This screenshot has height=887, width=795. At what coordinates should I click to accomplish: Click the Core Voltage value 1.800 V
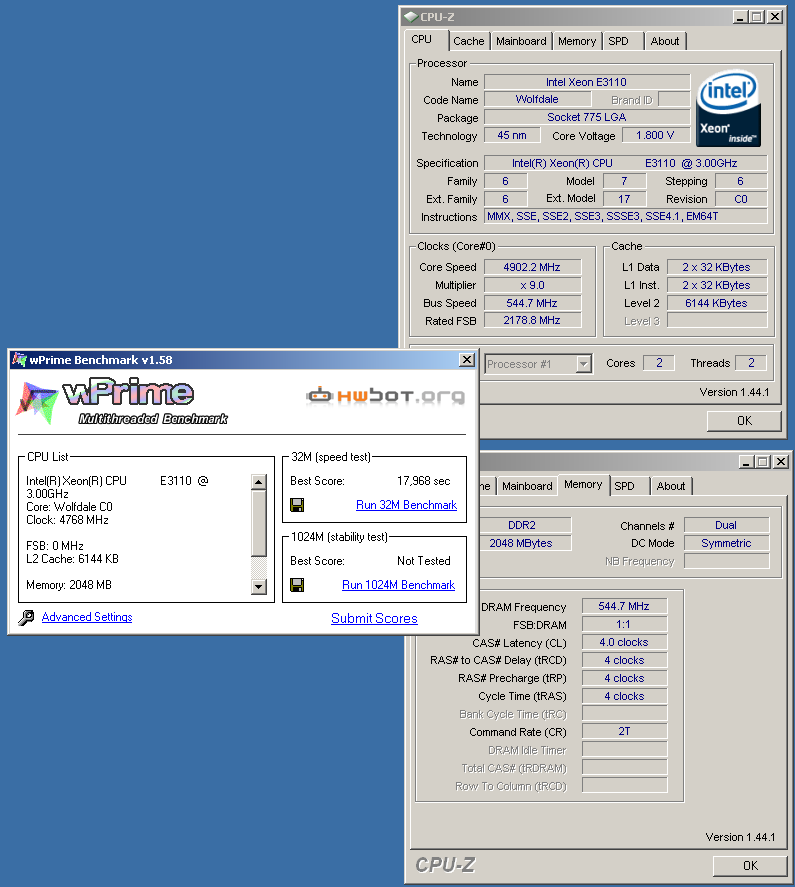click(655, 135)
